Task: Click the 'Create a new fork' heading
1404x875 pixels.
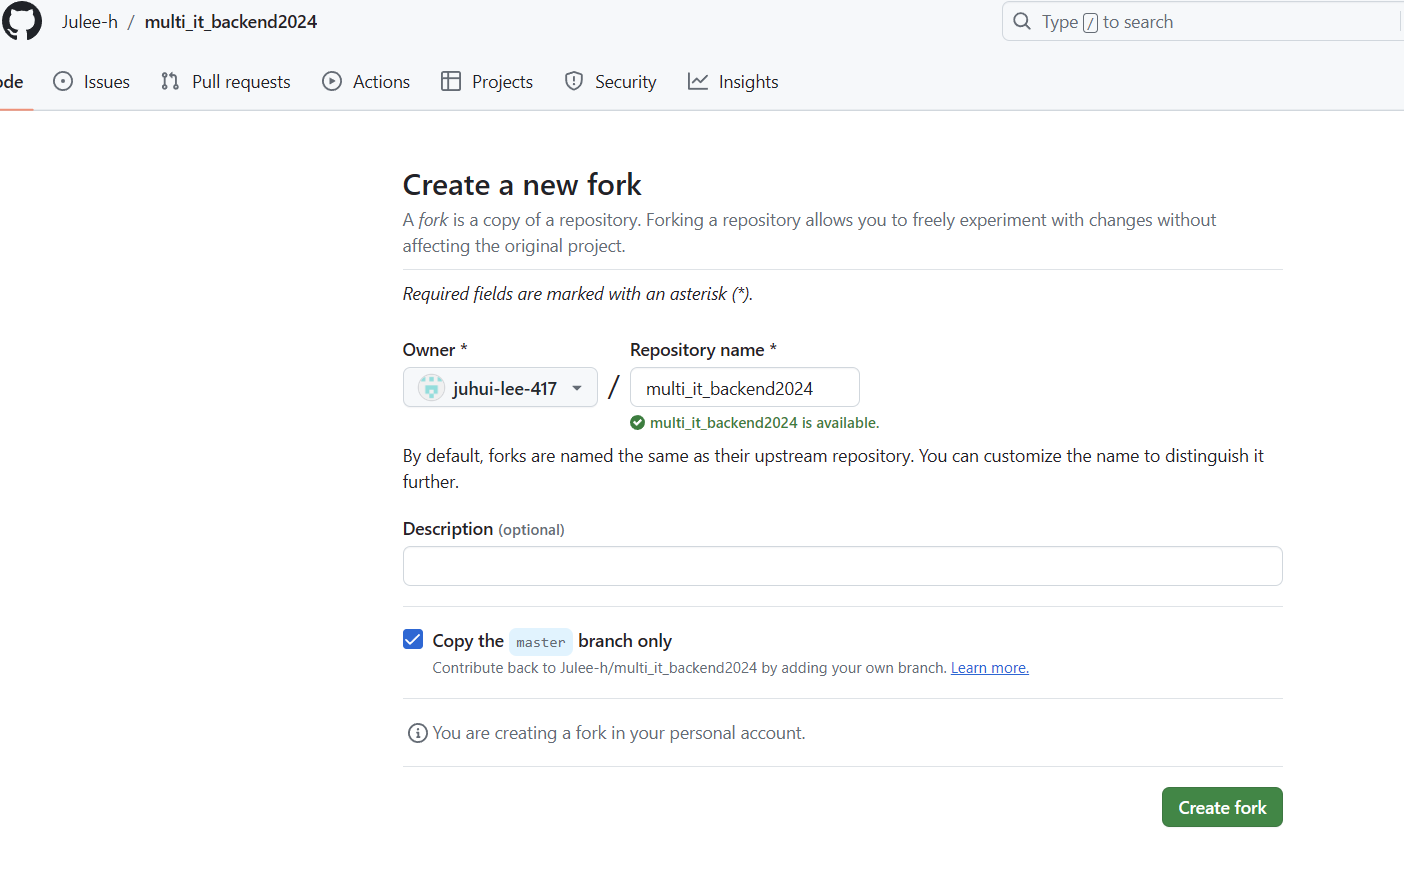Action: point(522,185)
